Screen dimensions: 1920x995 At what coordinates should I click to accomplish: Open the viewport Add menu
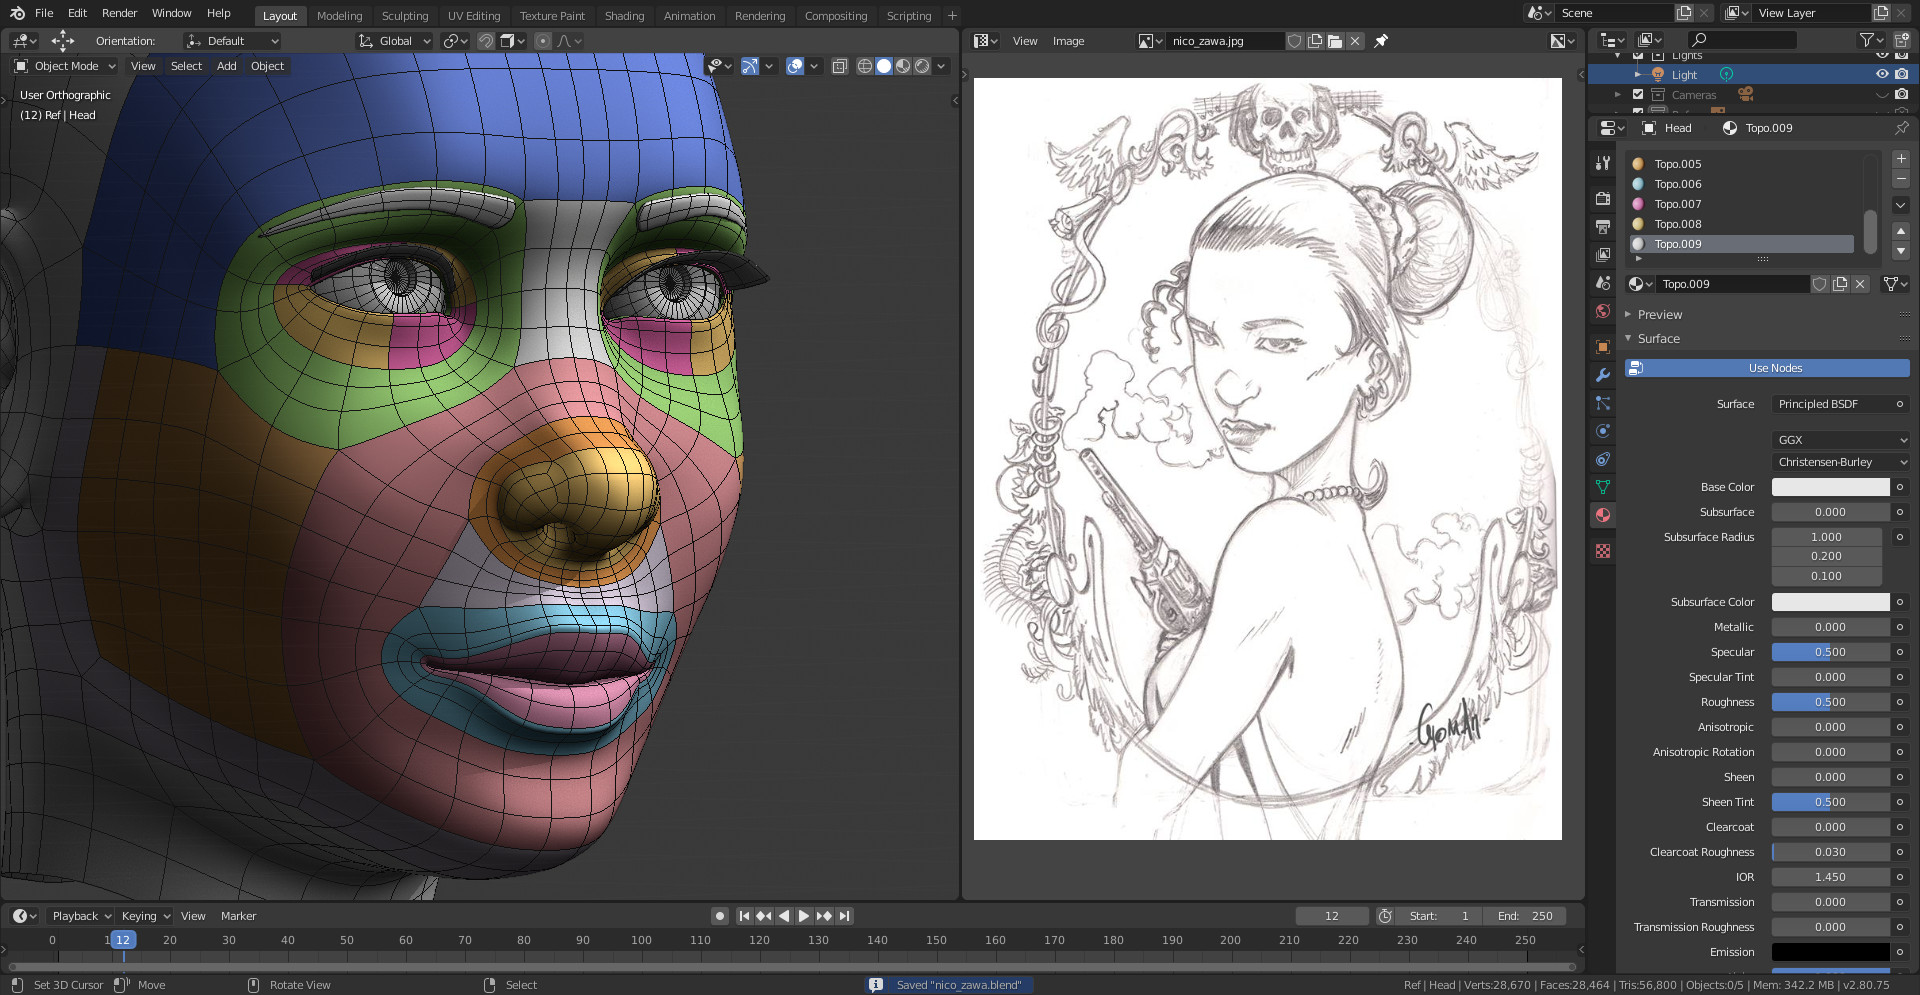(x=227, y=66)
